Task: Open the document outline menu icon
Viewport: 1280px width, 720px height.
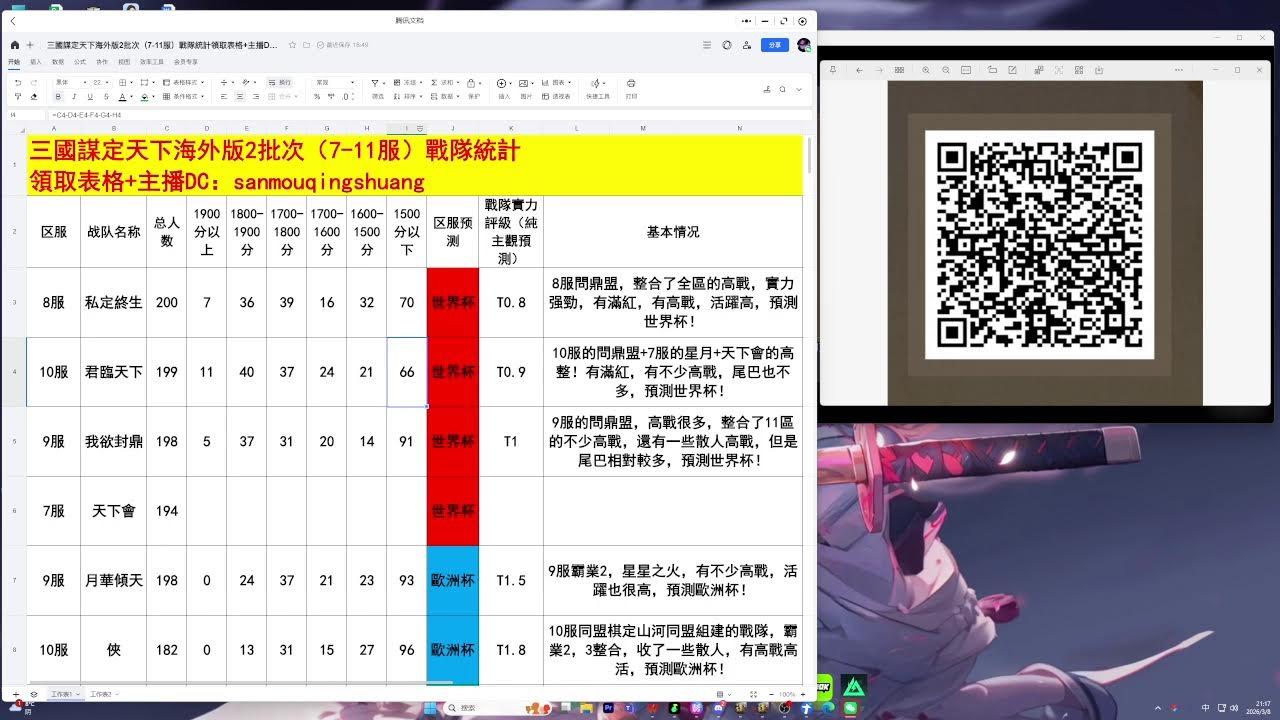Action: (706, 45)
